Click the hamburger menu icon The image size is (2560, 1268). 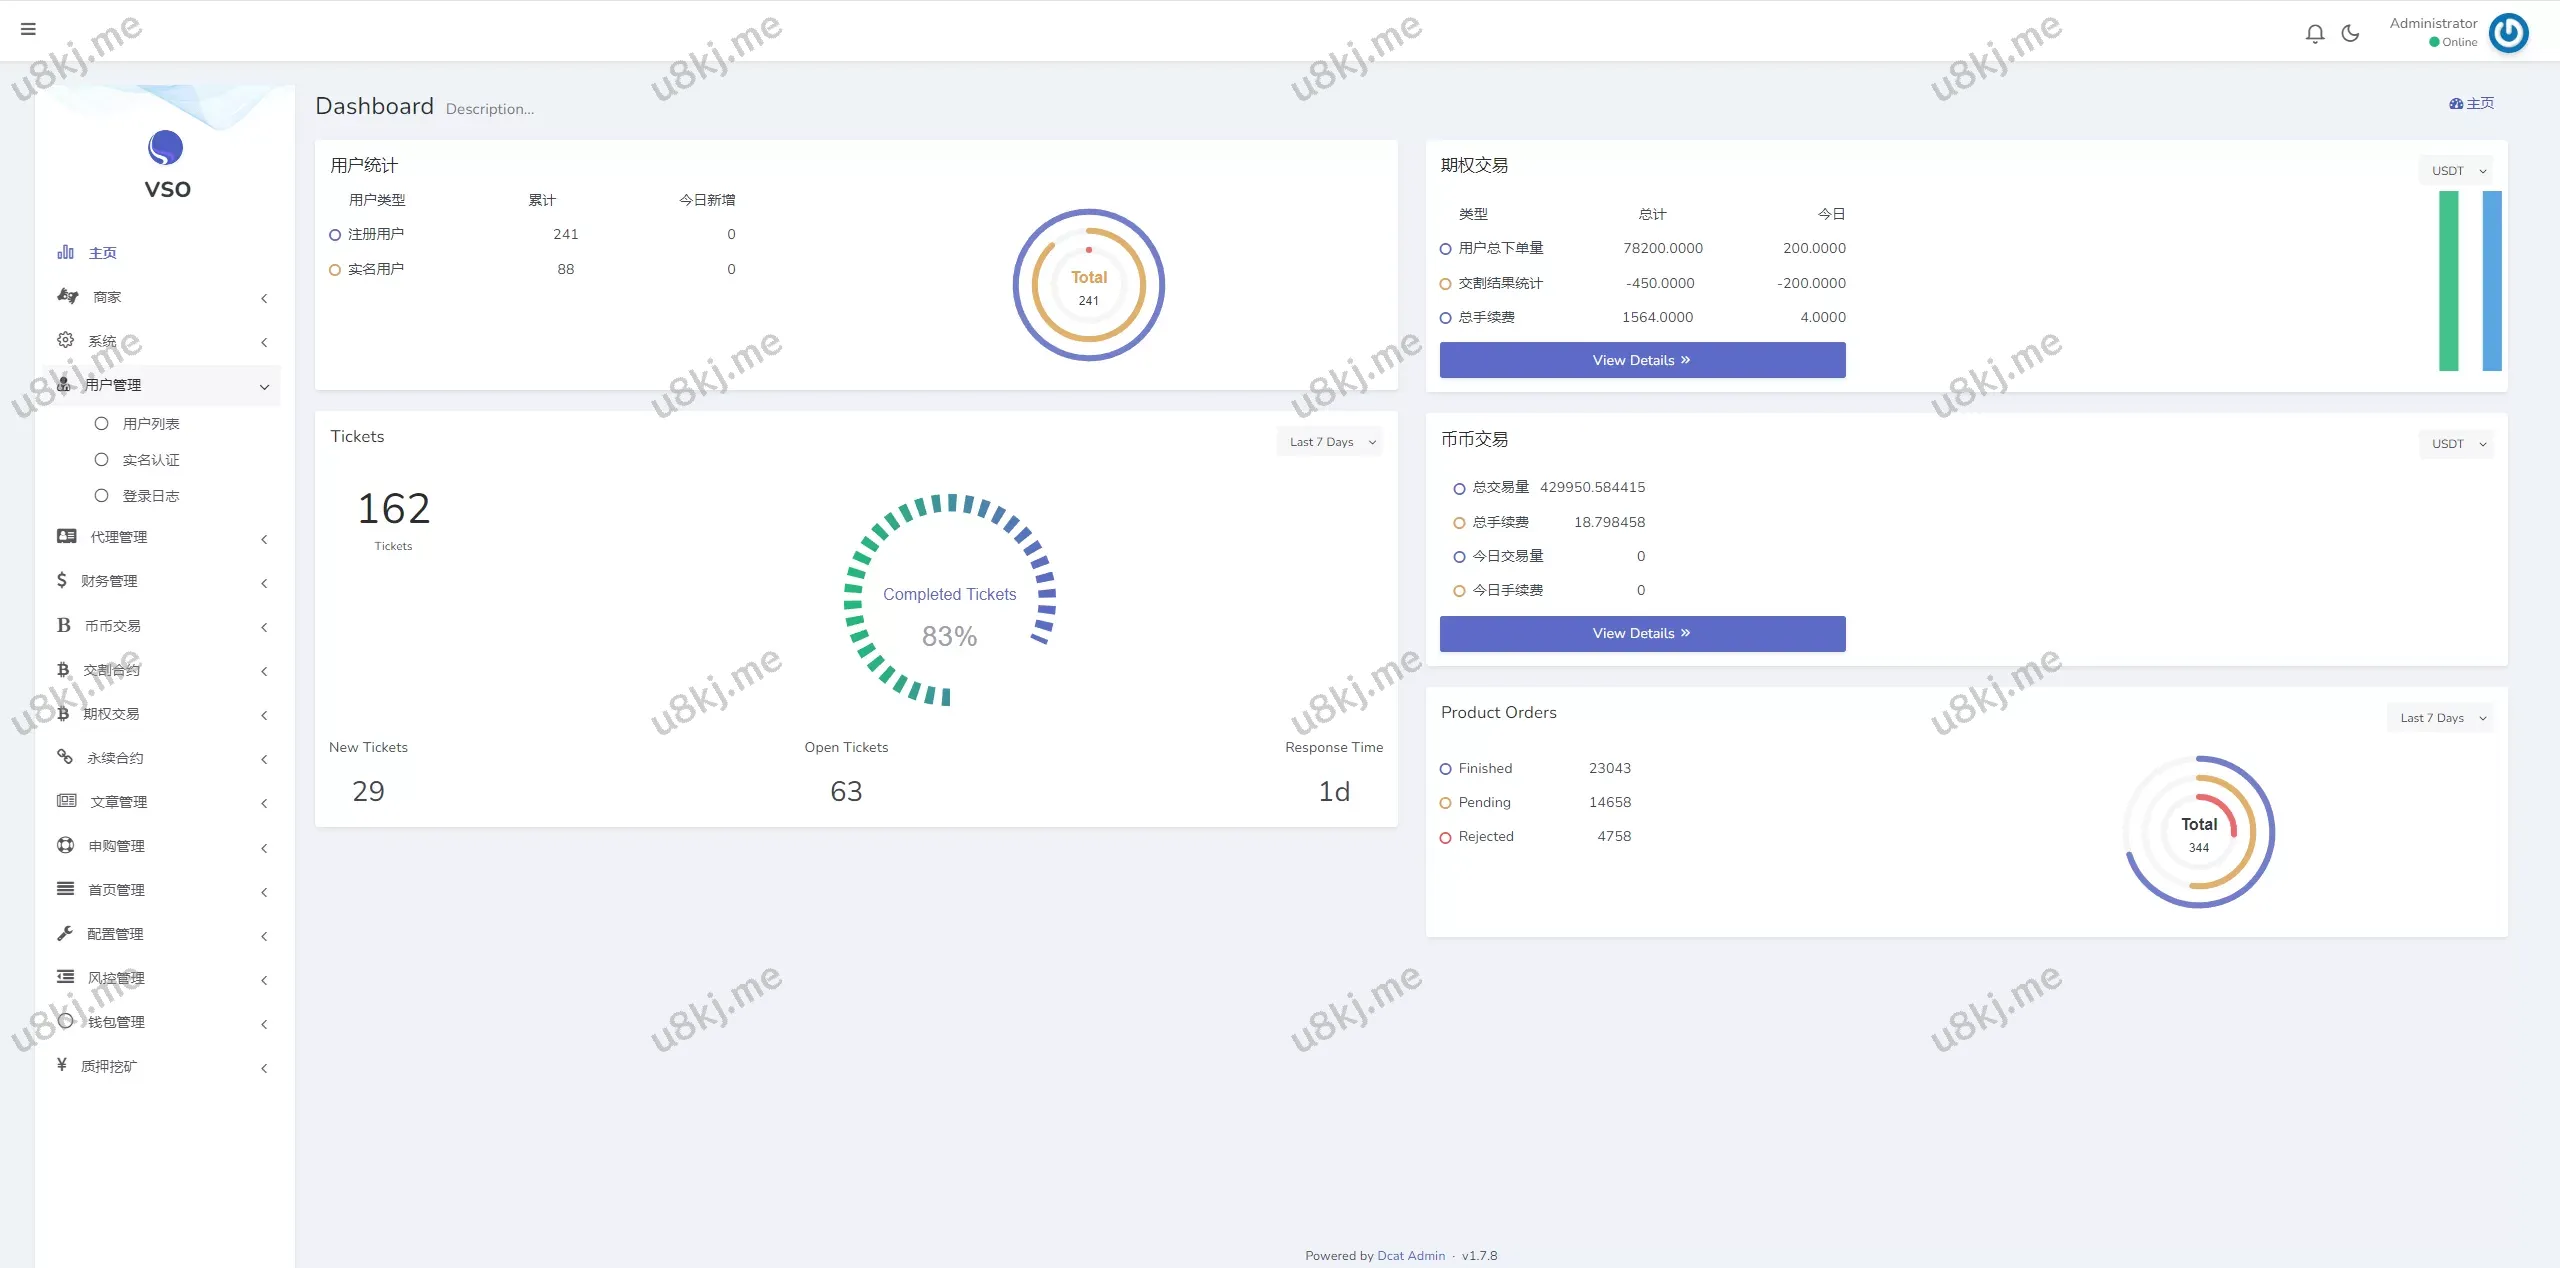pyautogui.click(x=28, y=29)
